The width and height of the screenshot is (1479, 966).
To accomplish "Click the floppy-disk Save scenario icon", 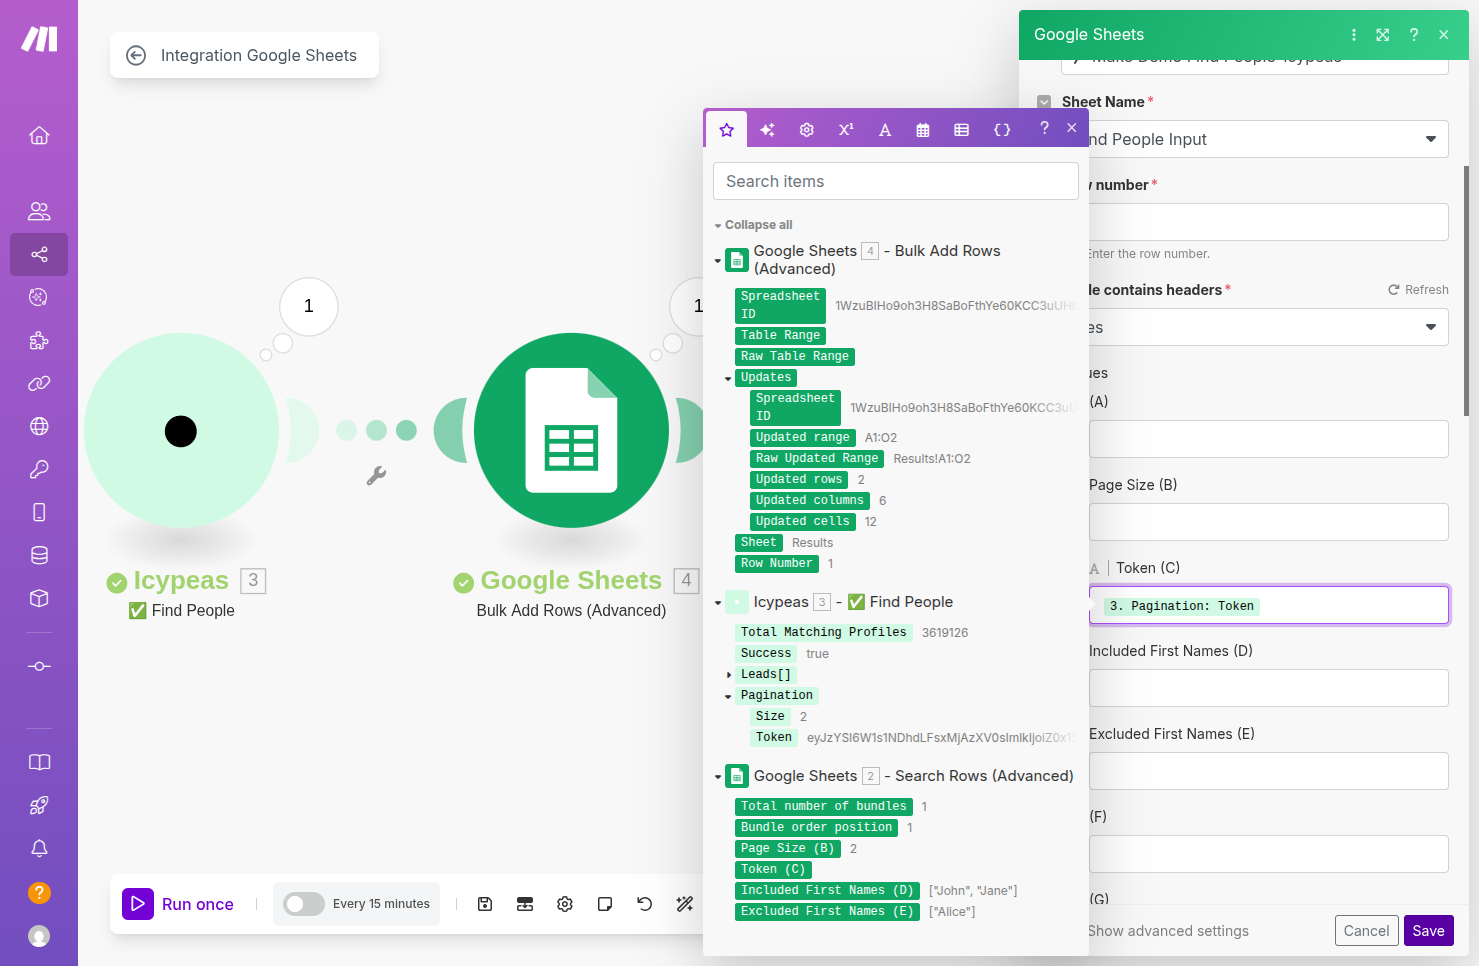I will point(485,904).
